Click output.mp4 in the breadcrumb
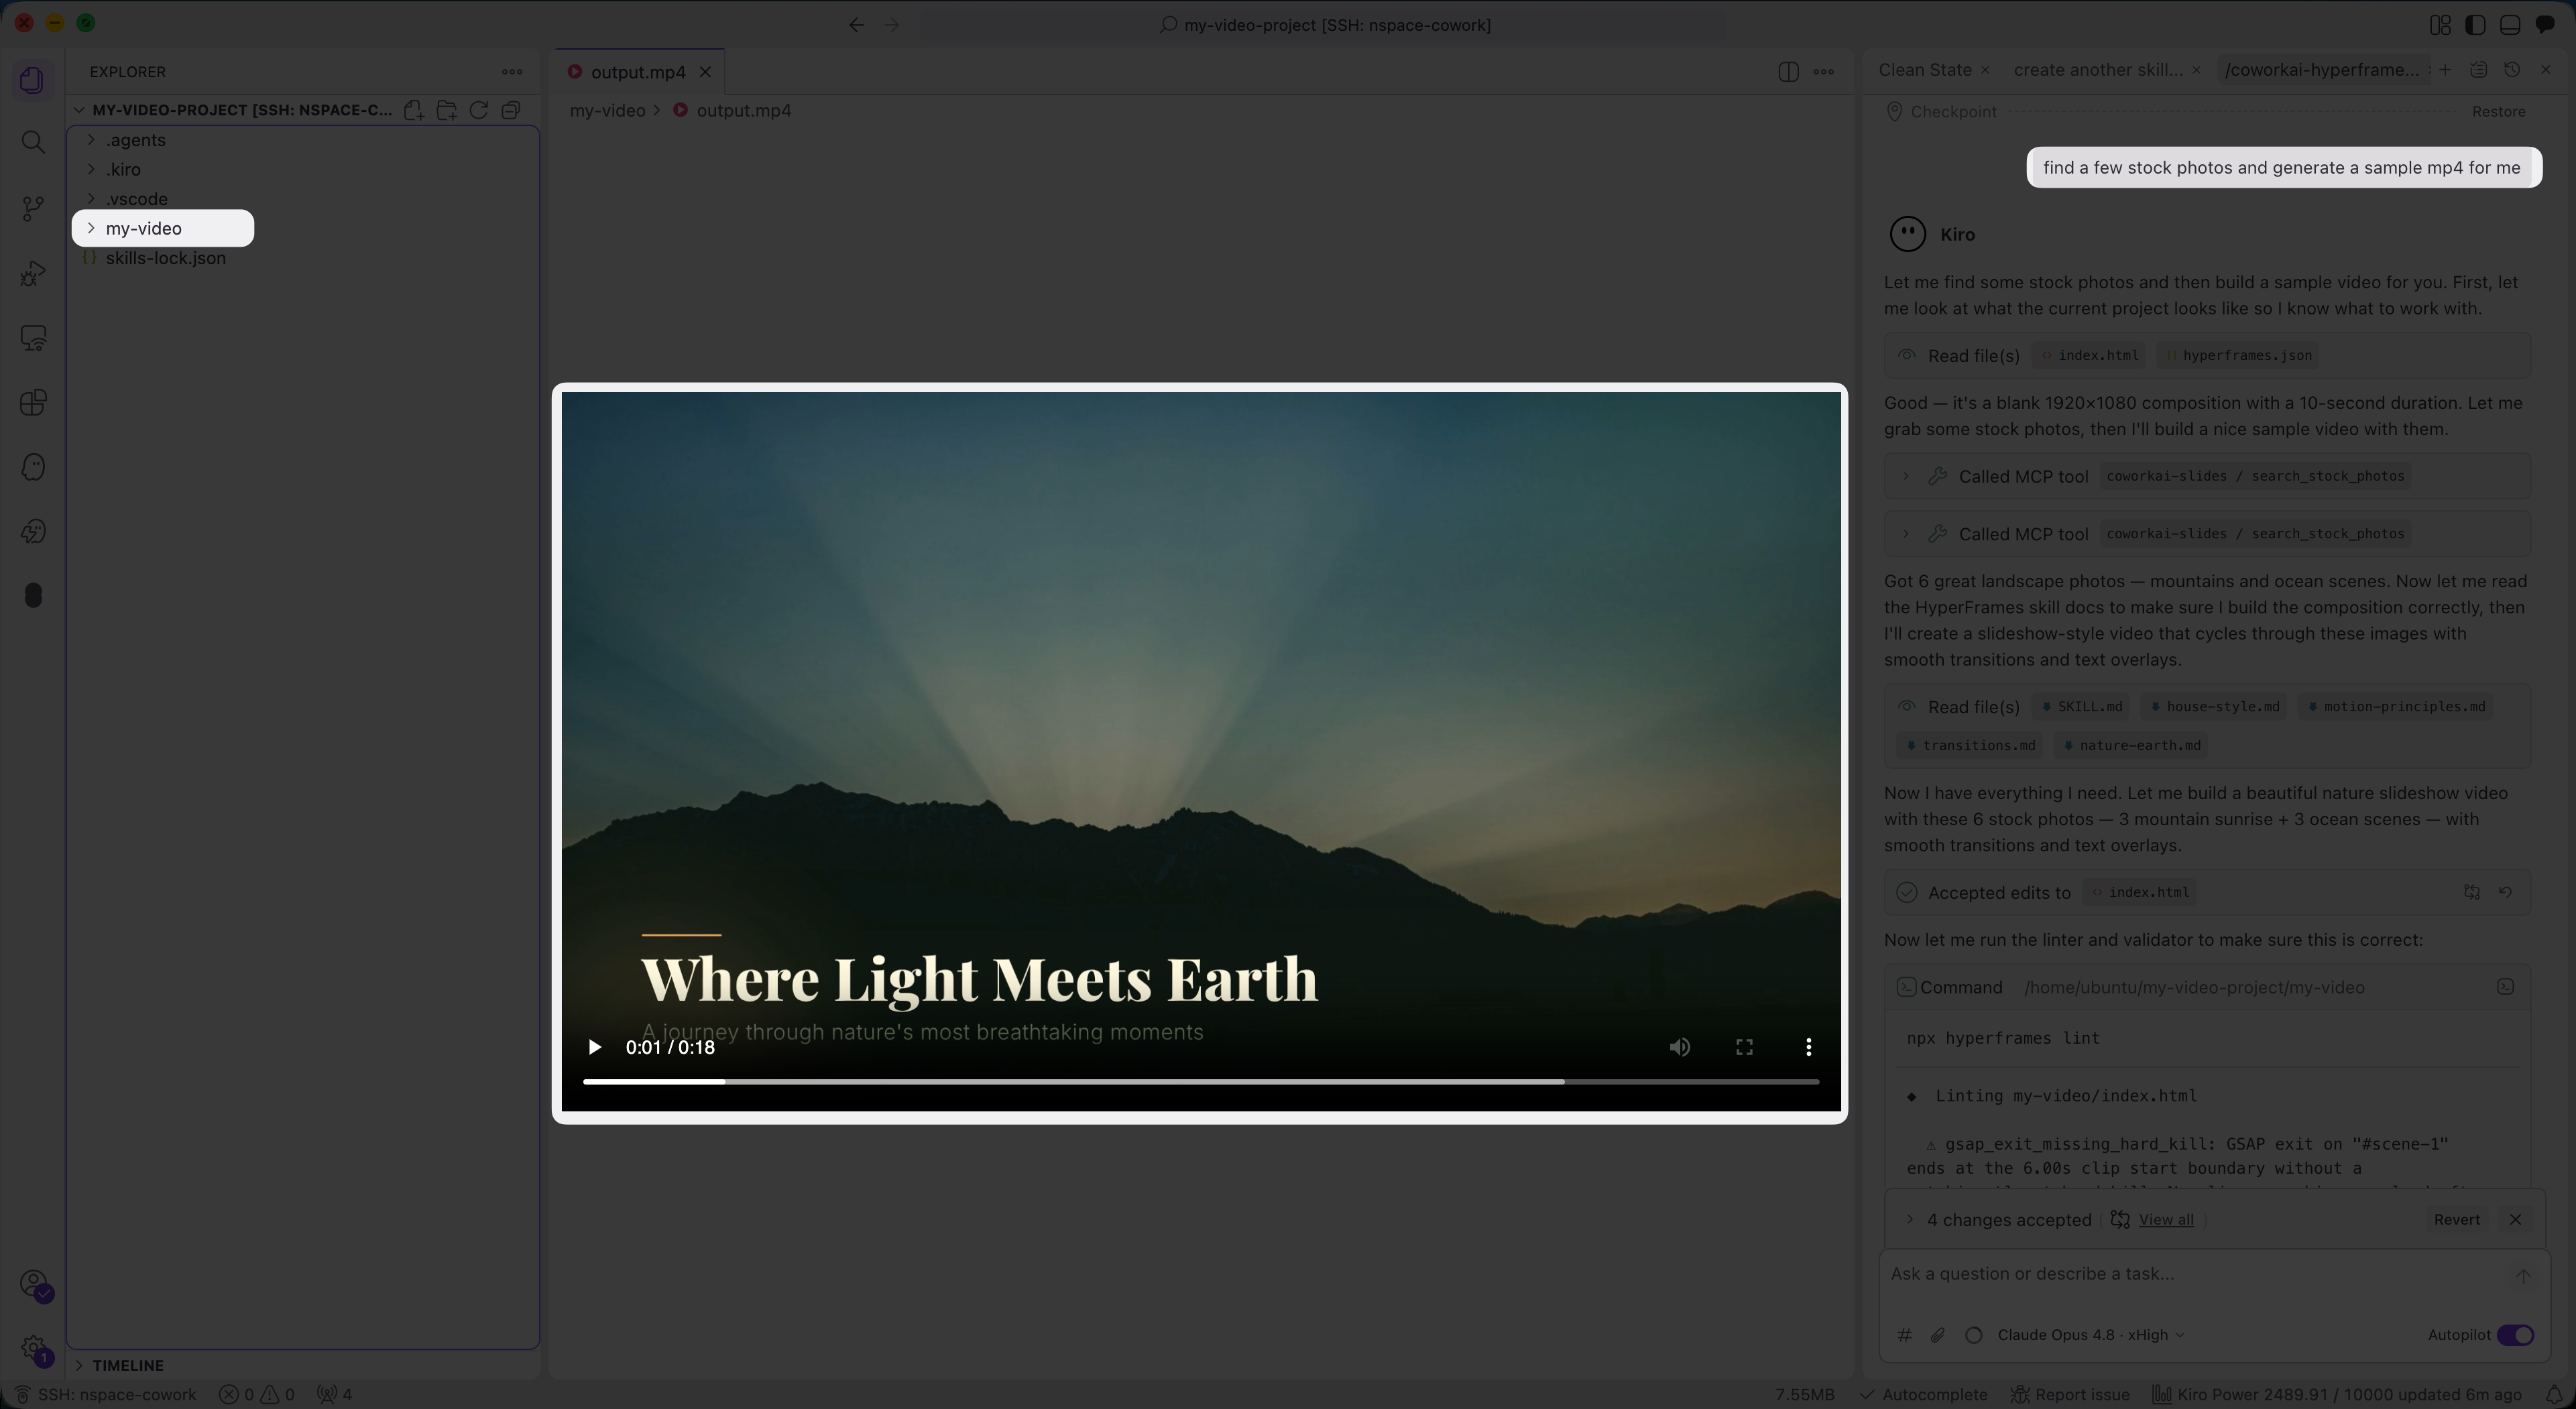The width and height of the screenshot is (2576, 1409). [743, 111]
